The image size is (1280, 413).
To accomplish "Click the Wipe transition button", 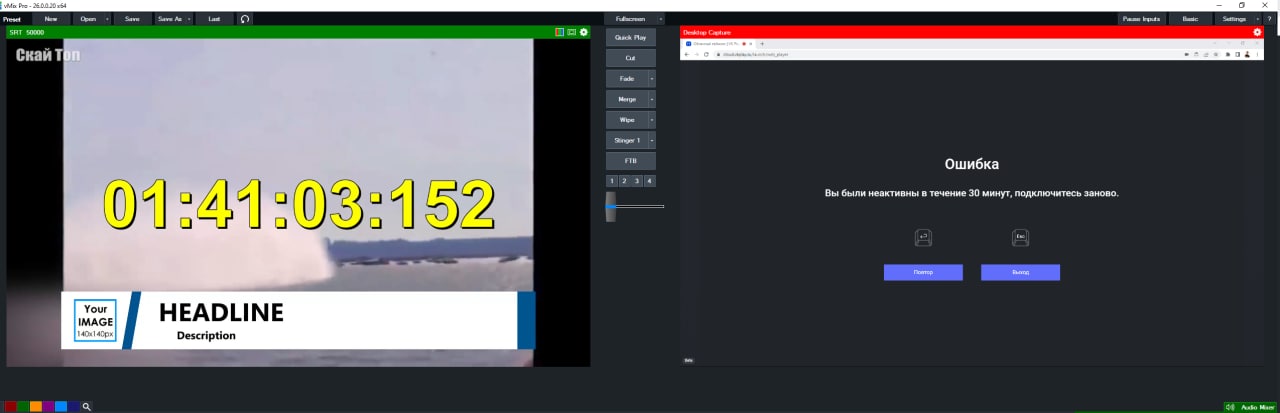I will coord(627,119).
